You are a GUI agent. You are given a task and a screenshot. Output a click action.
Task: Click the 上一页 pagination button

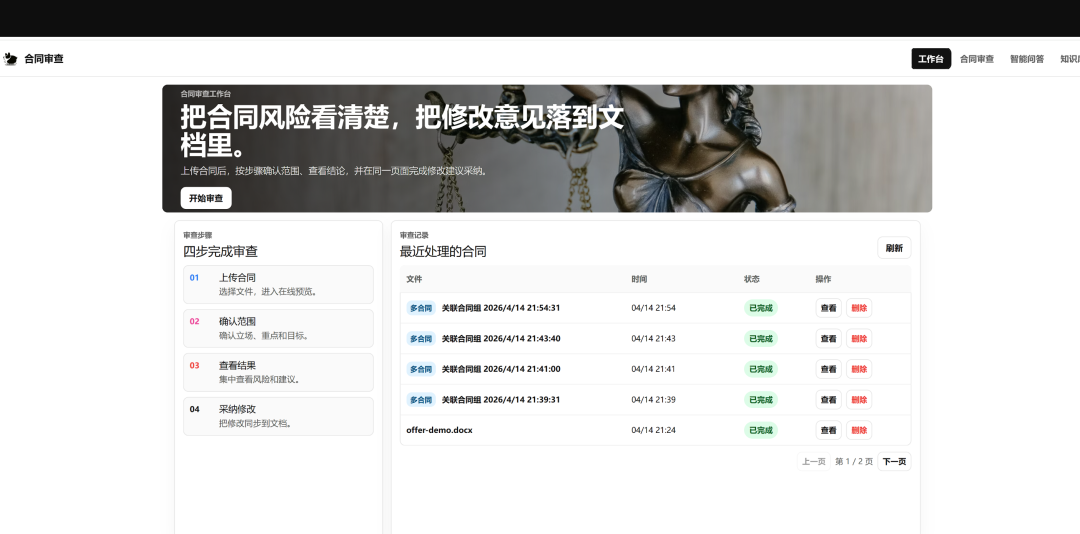pos(813,462)
